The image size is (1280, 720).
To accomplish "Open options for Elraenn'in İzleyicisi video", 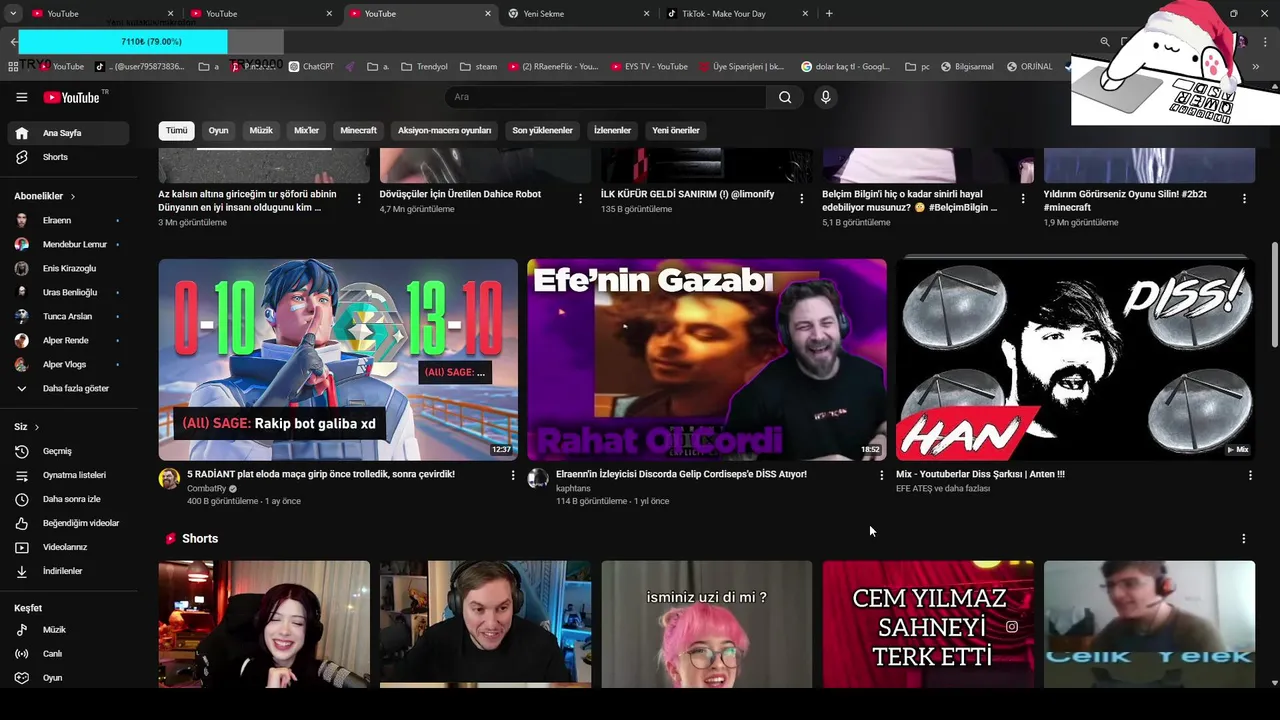I will (881, 475).
